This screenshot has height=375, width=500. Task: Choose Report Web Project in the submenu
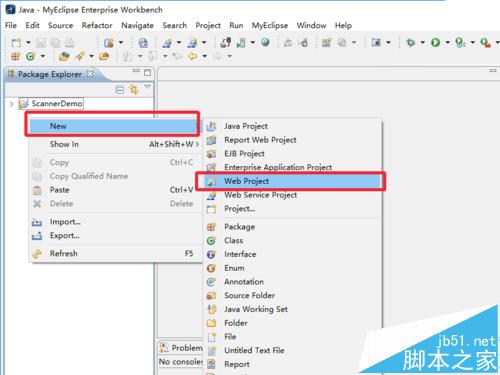click(293, 140)
